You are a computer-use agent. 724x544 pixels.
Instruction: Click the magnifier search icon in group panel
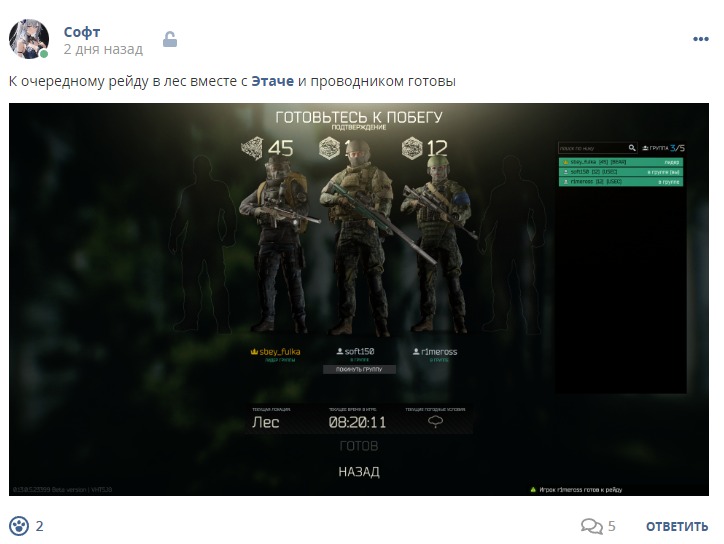click(632, 148)
